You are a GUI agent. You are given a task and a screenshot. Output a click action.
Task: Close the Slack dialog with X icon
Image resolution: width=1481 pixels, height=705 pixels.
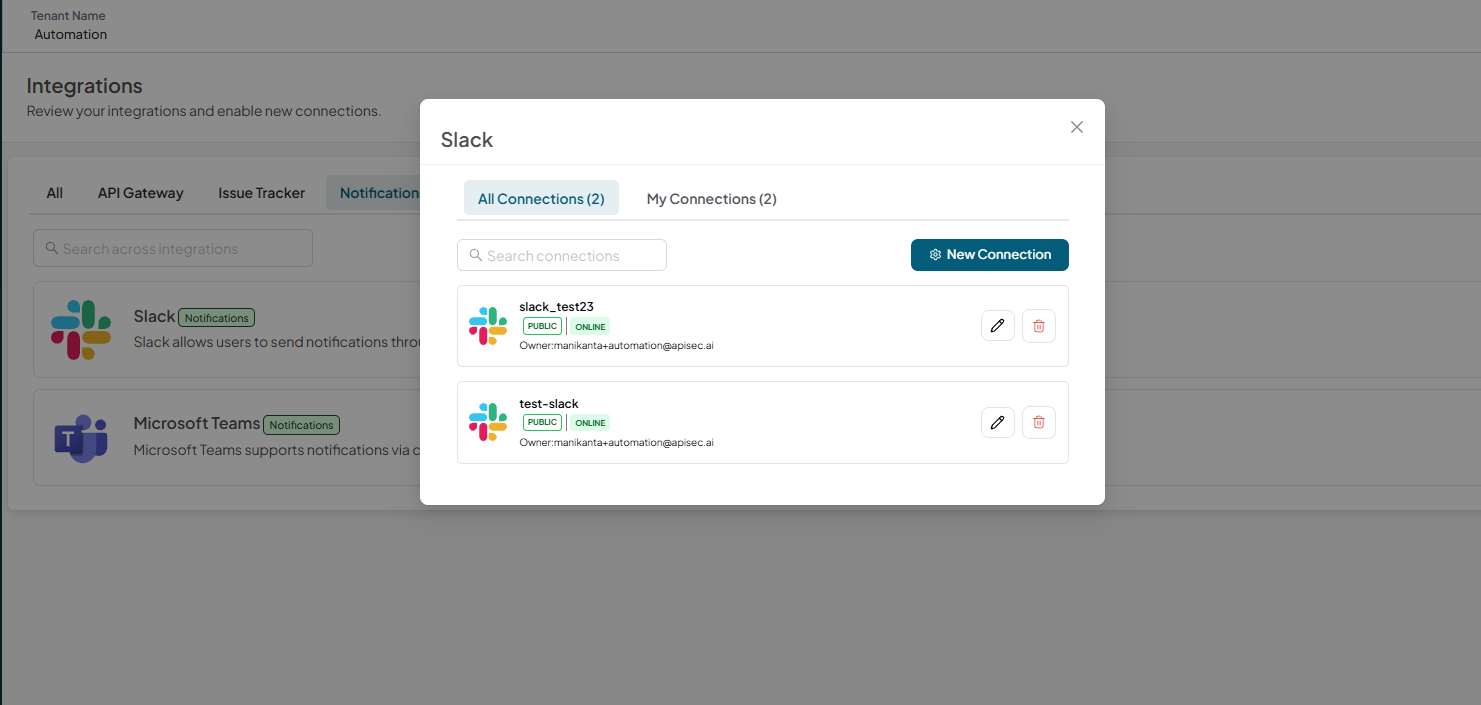(1077, 127)
